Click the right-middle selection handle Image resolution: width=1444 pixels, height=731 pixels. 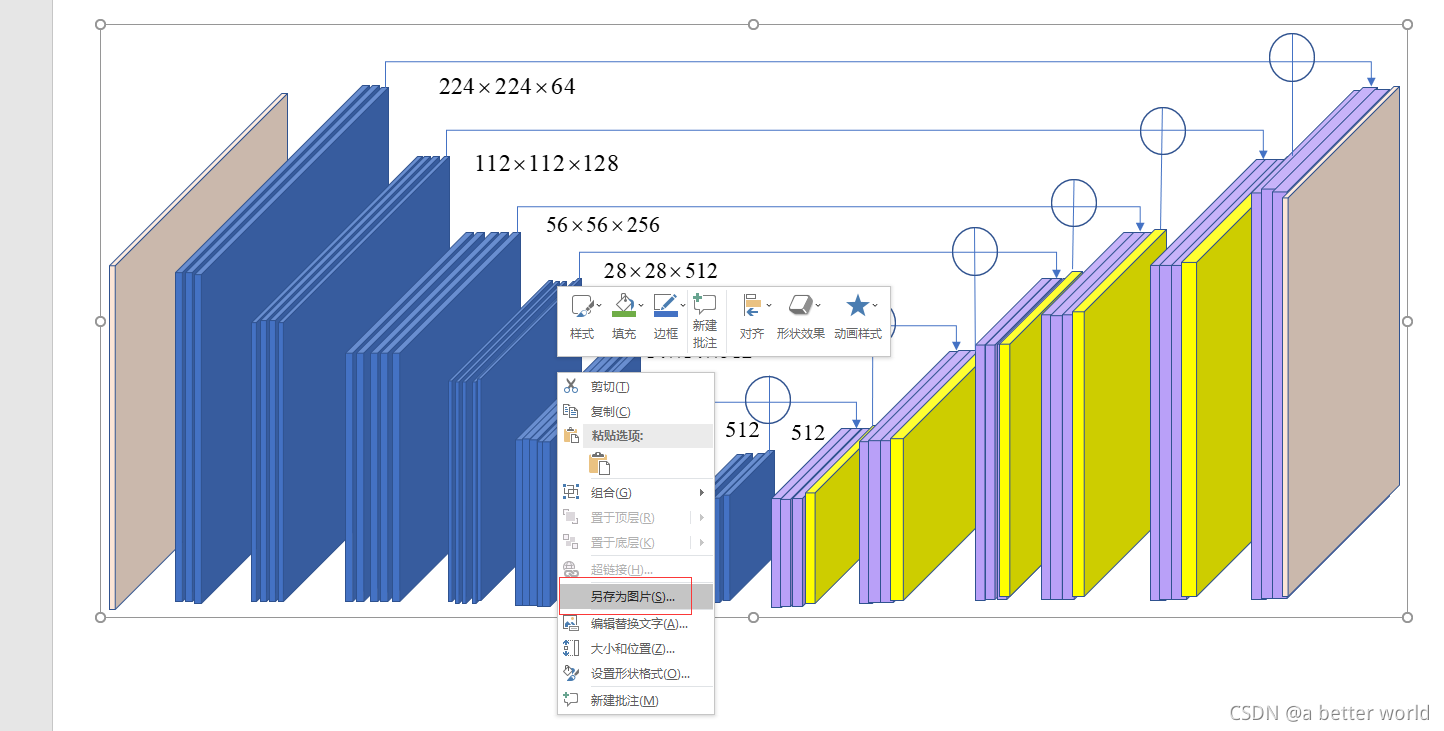tap(1408, 321)
